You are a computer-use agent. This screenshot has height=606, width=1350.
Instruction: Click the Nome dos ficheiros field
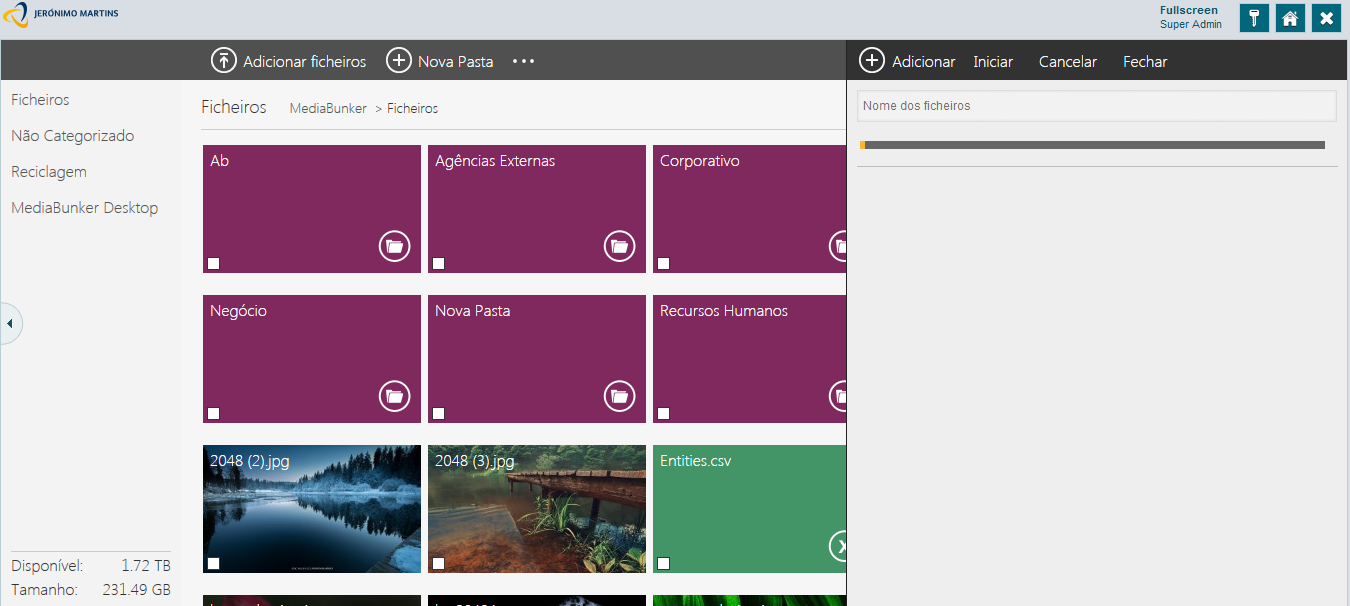[x=1097, y=106]
